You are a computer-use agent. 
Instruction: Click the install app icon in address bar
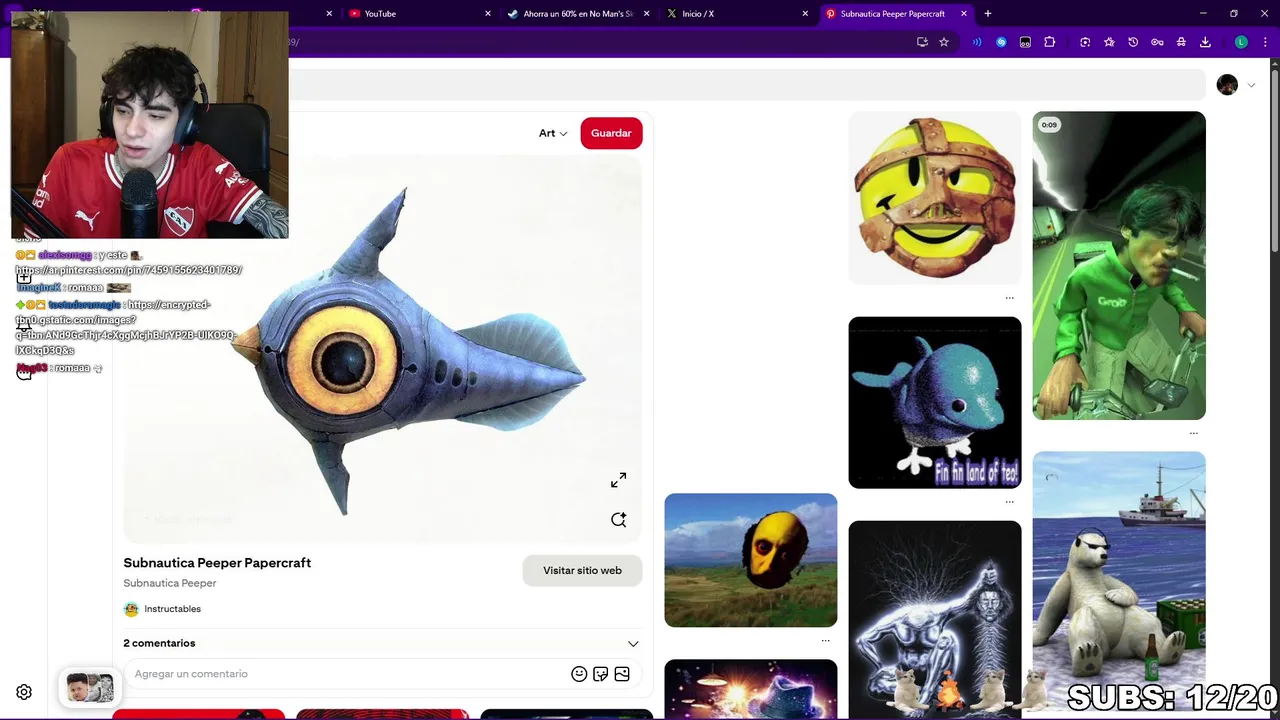click(922, 42)
